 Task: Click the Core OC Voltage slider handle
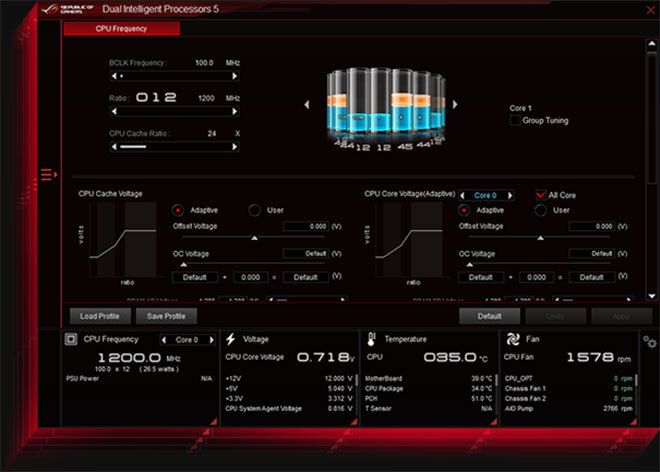470,265
